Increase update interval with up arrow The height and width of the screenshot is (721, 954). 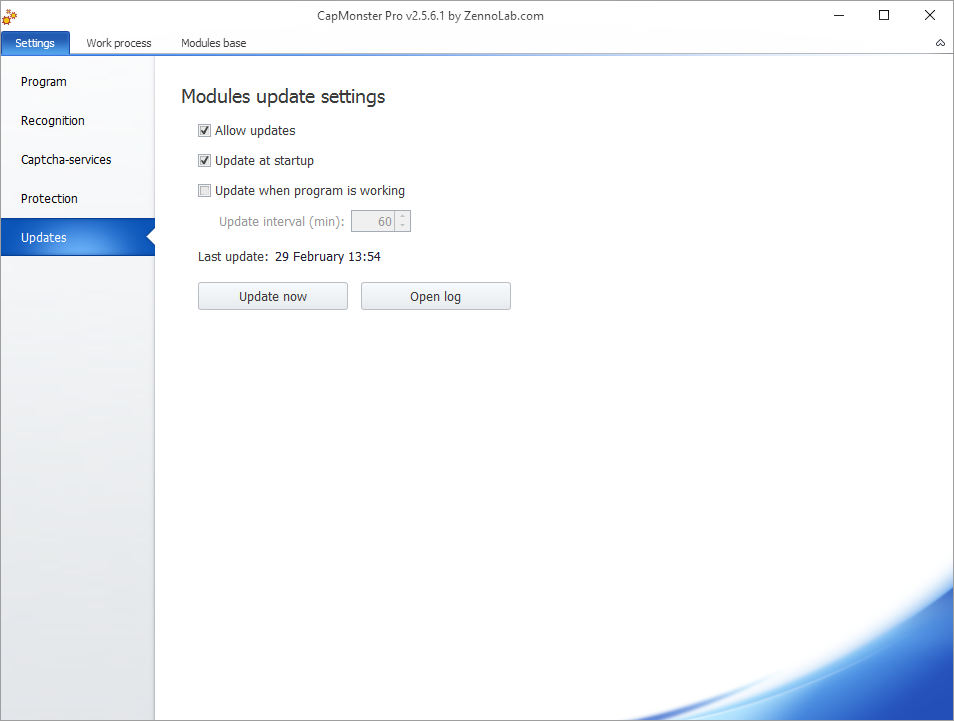[402, 217]
